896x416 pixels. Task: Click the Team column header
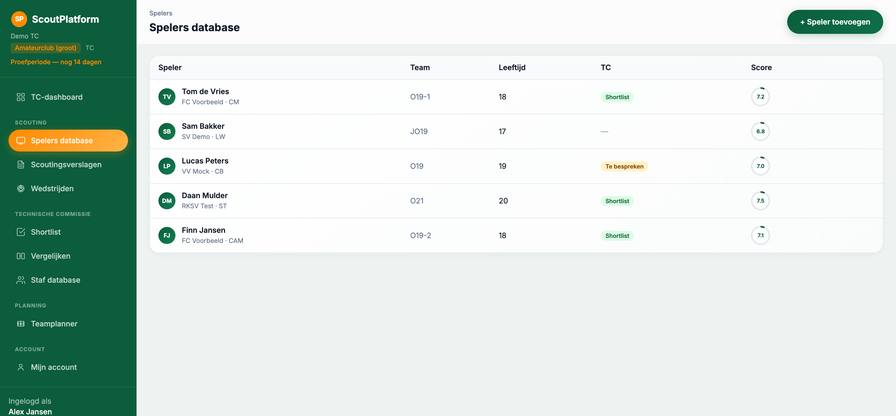(420, 67)
